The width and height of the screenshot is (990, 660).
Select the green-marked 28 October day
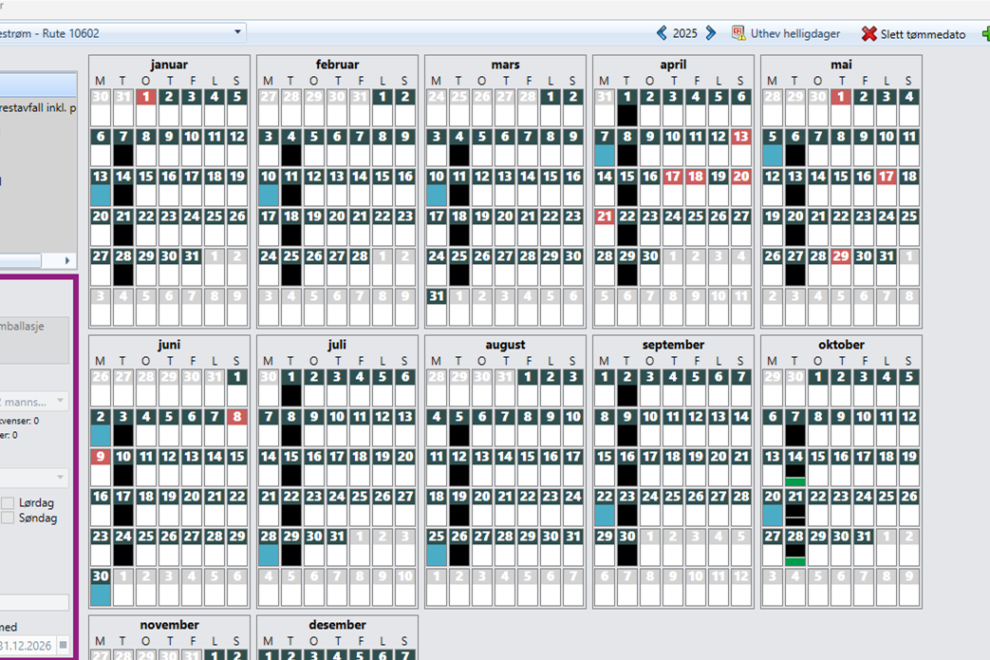(795, 546)
